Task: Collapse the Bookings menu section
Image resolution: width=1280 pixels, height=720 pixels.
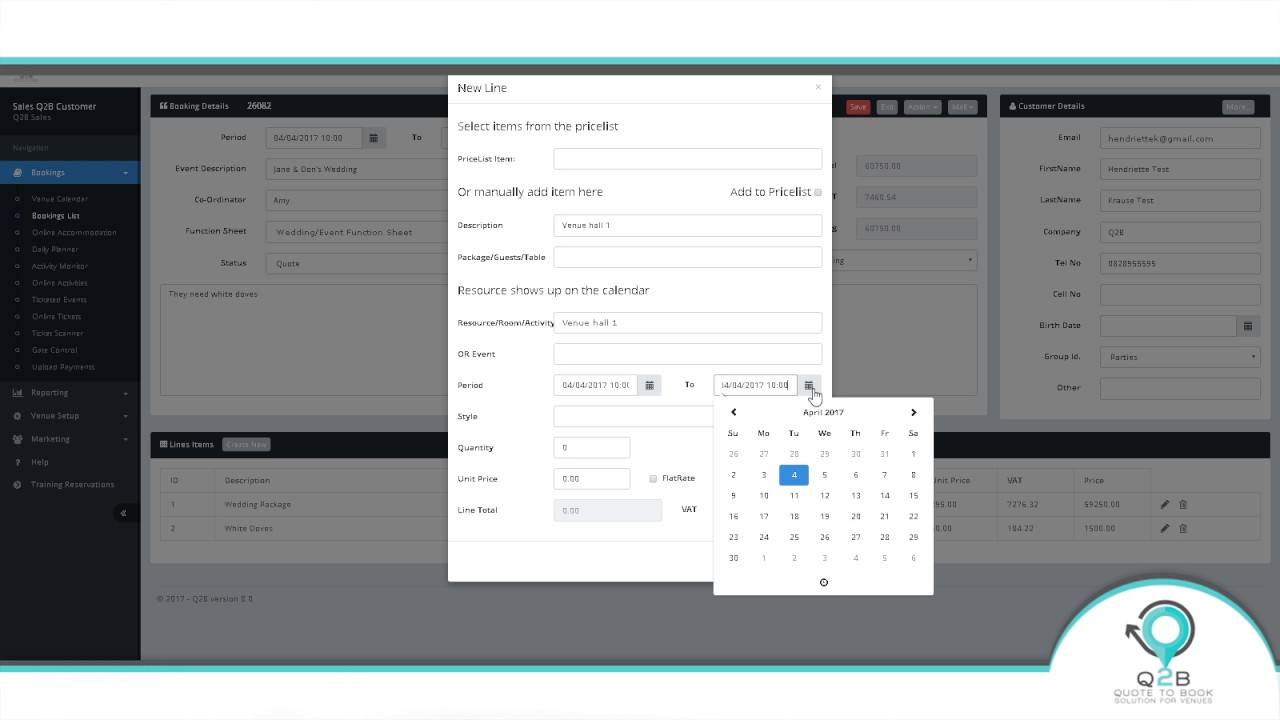Action: click(70, 173)
